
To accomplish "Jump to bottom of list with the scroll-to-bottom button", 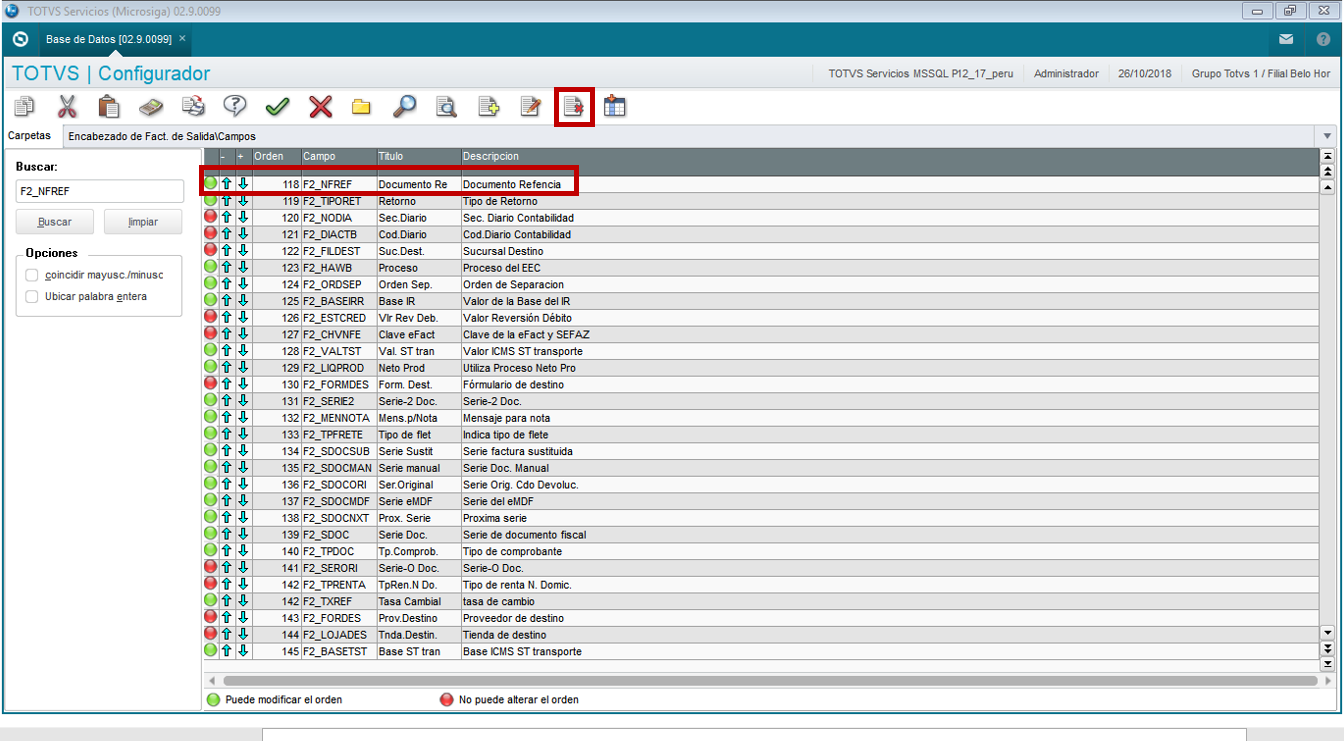I will coord(1328,664).
